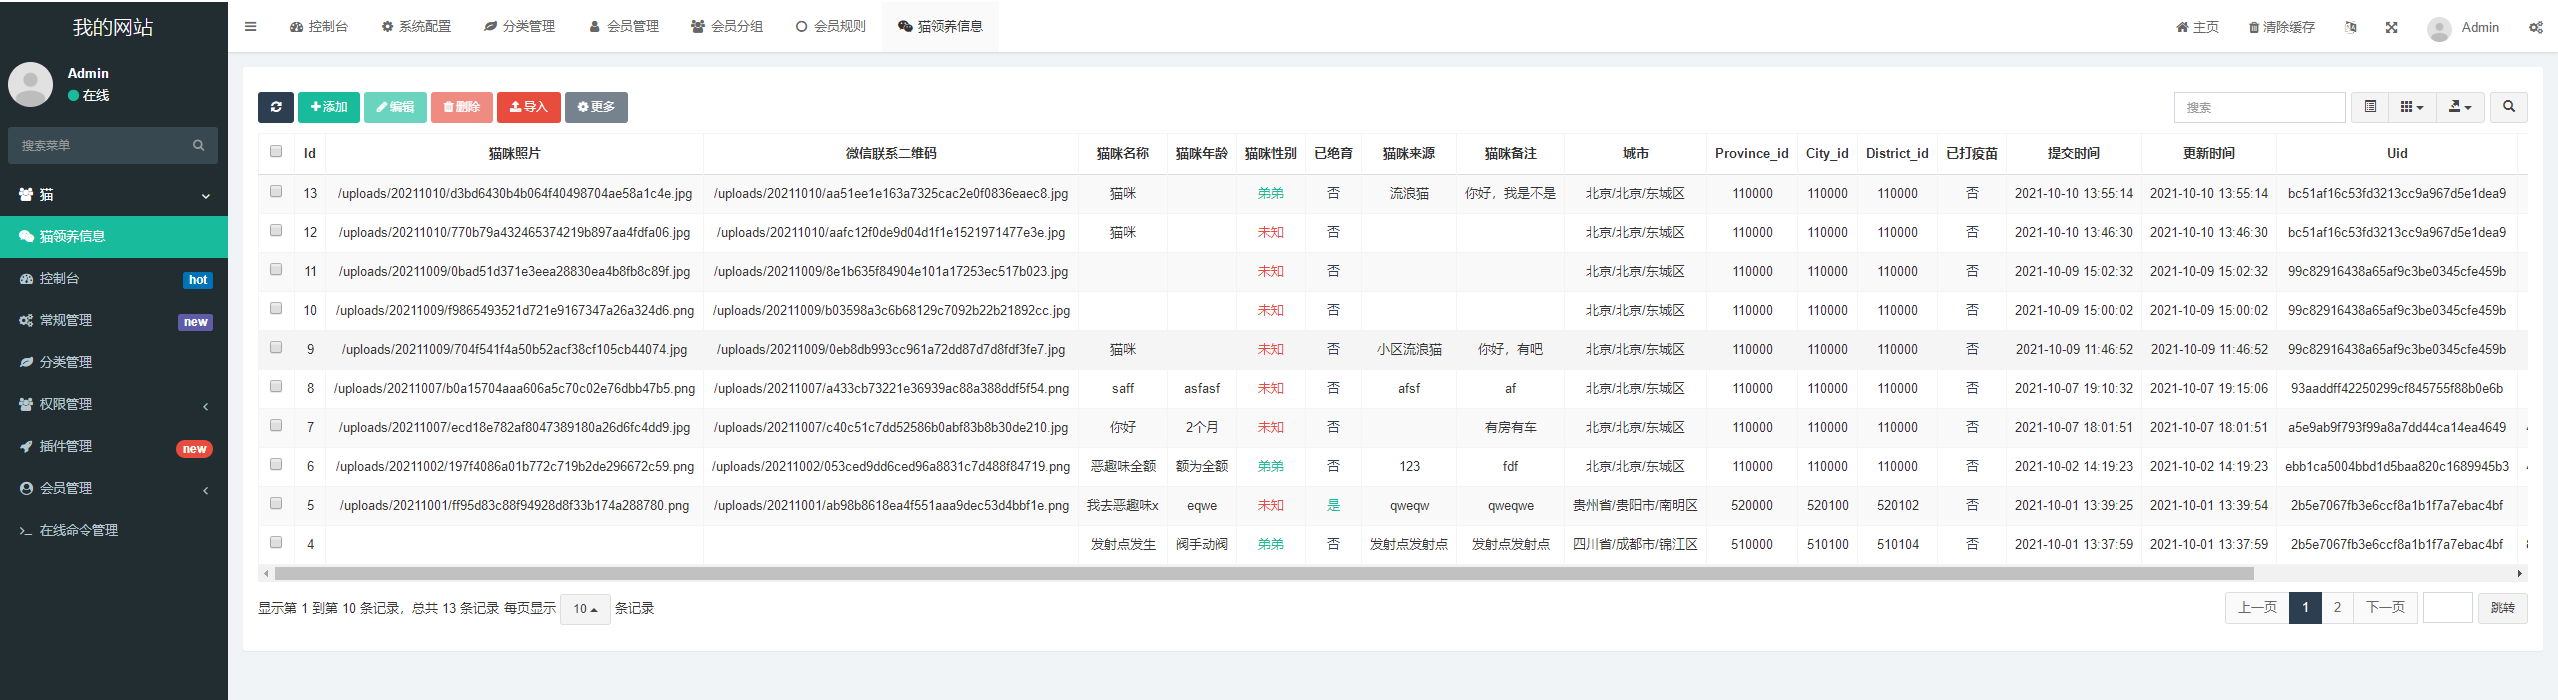The height and width of the screenshot is (700, 2558).
Task: Check the checkbox for row Id 13
Action: [276, 192]
